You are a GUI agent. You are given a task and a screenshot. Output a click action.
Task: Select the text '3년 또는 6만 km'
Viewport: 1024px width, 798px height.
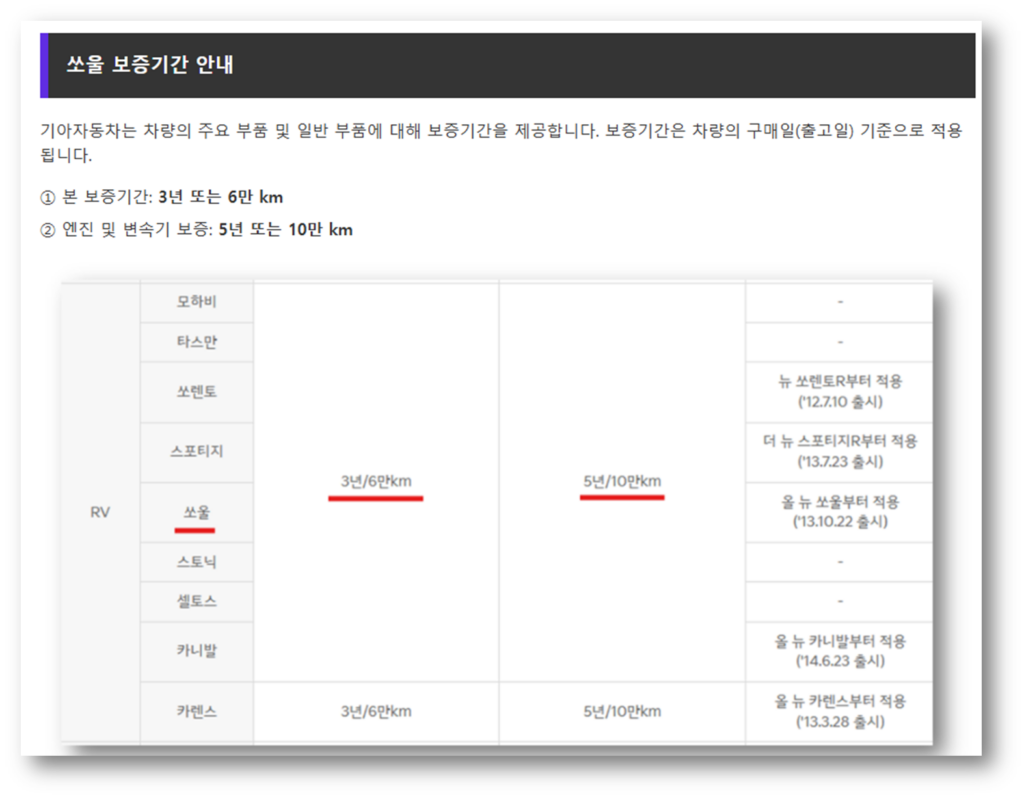click(x=221, y=197)
